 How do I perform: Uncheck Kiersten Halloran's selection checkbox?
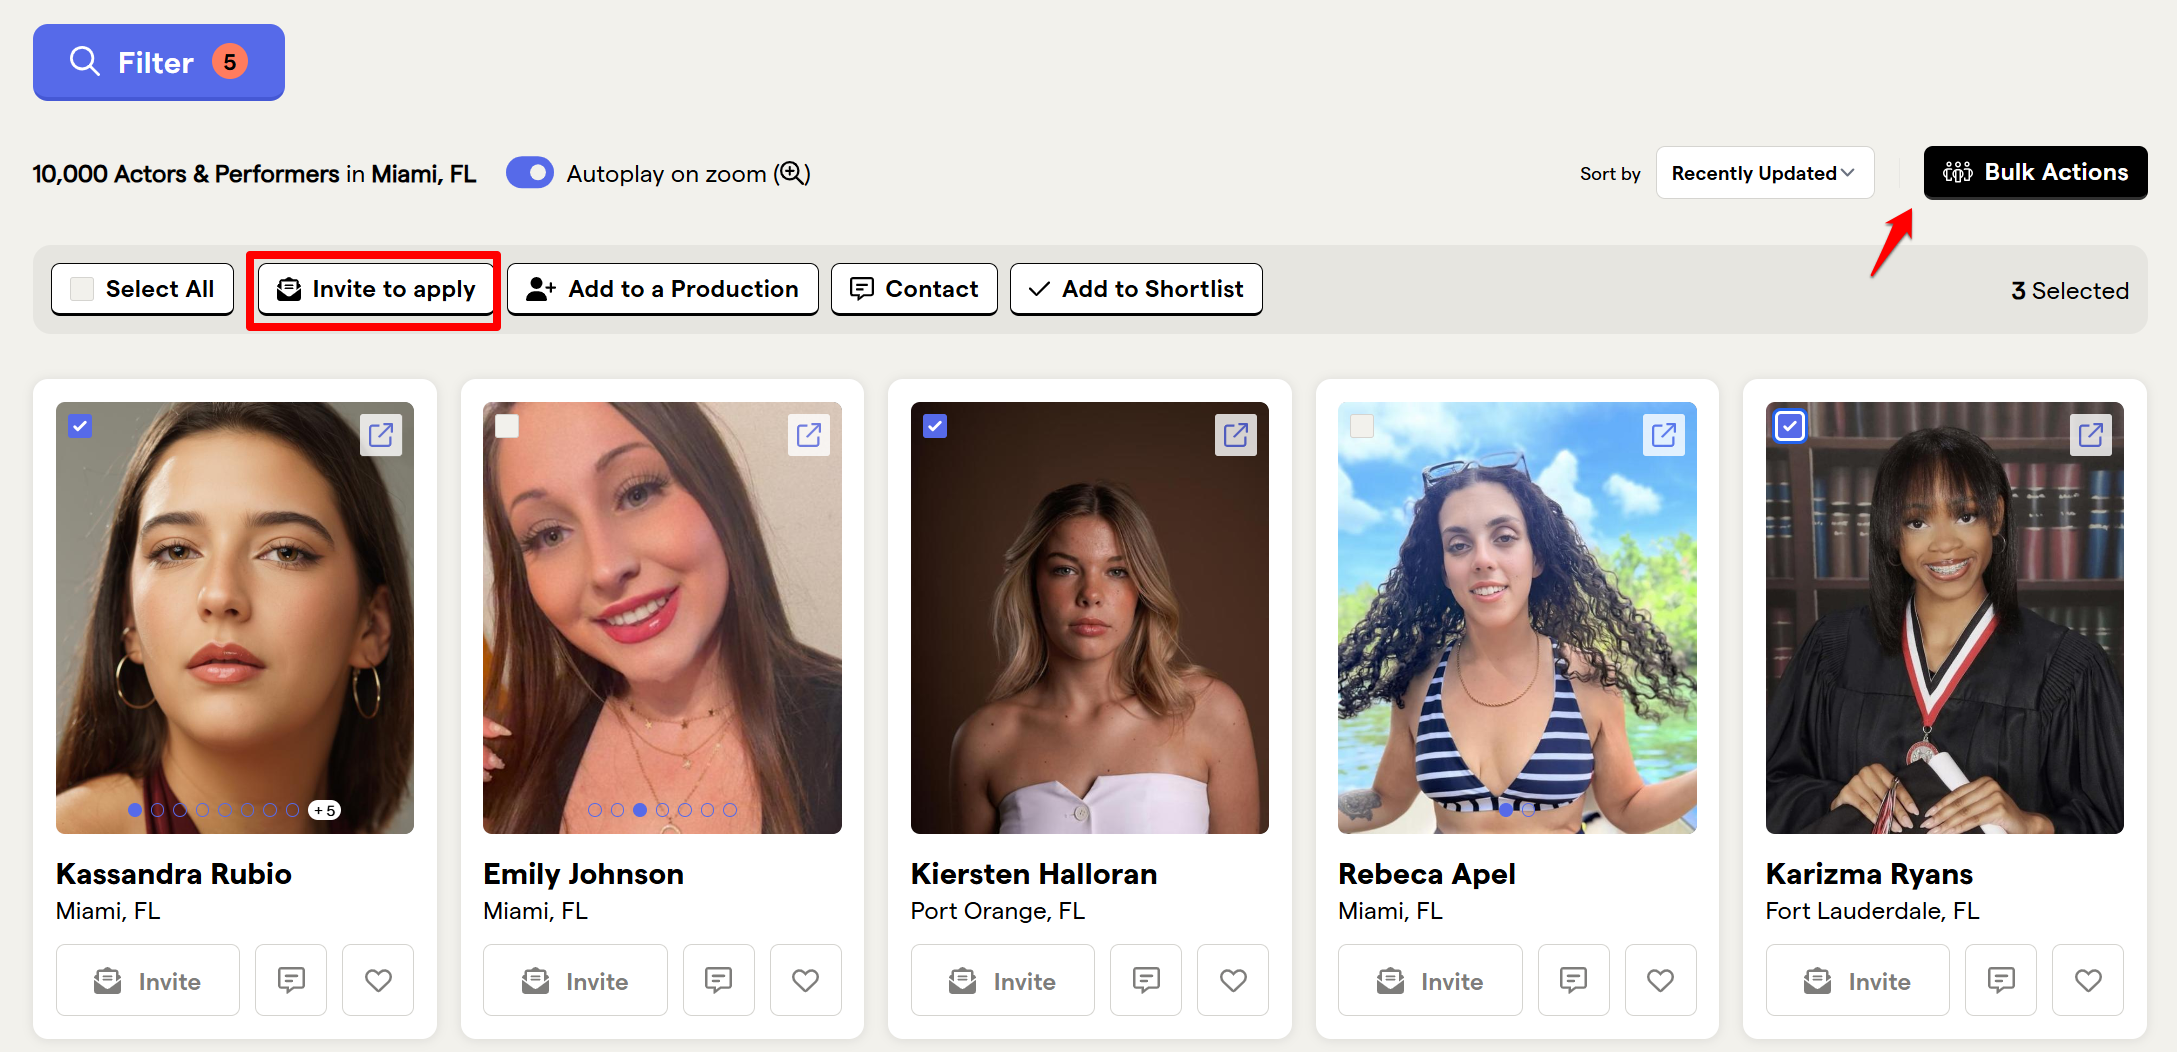[935, 426]
